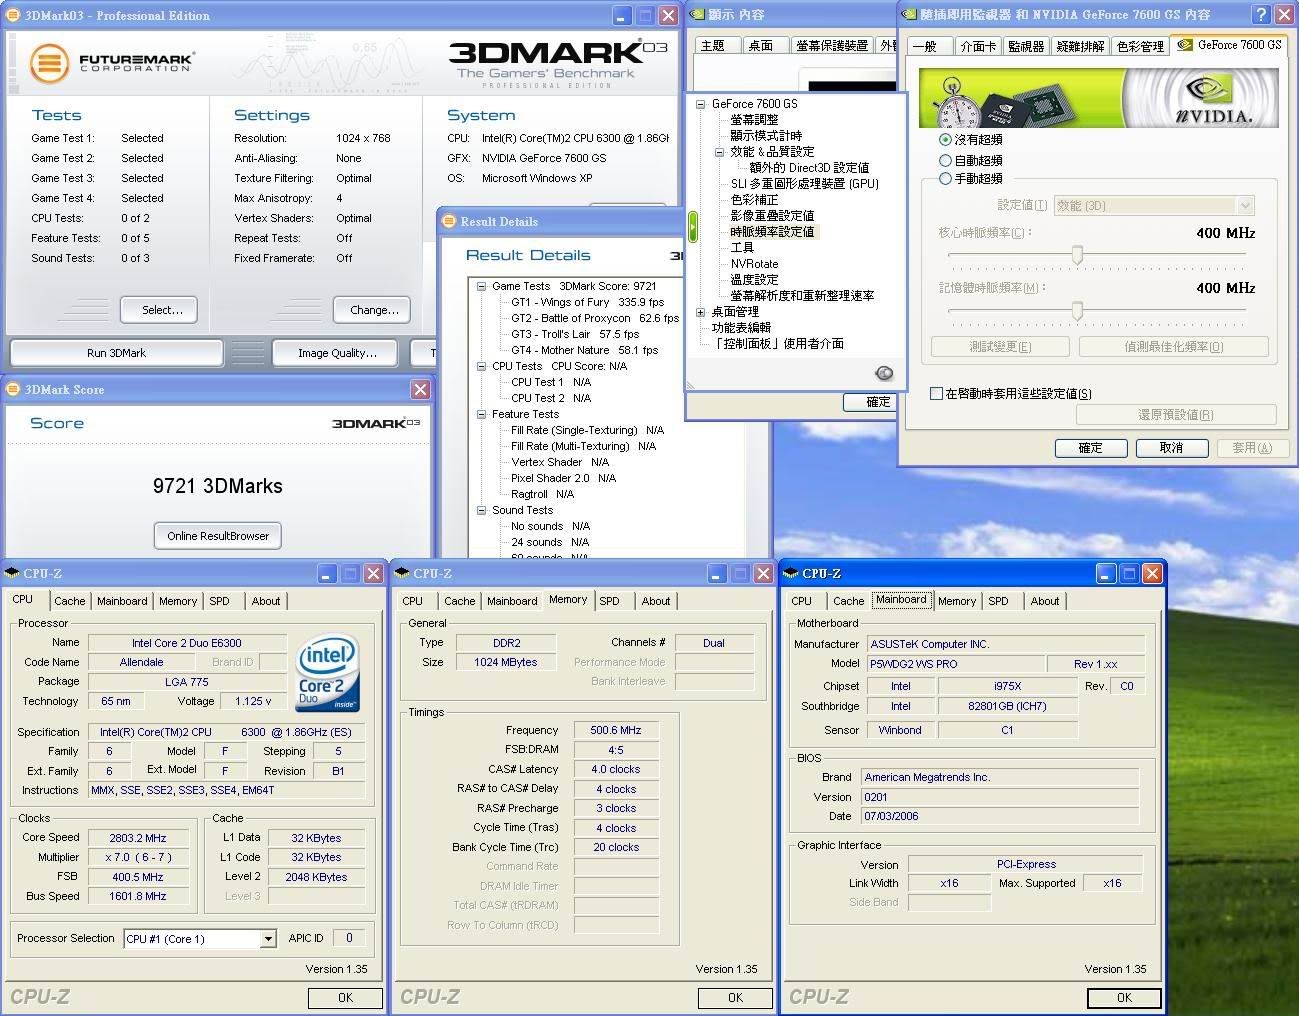Collapse the Sound Tests node in Result Details
This screenshot has height=1016, width=1299.
481,510
